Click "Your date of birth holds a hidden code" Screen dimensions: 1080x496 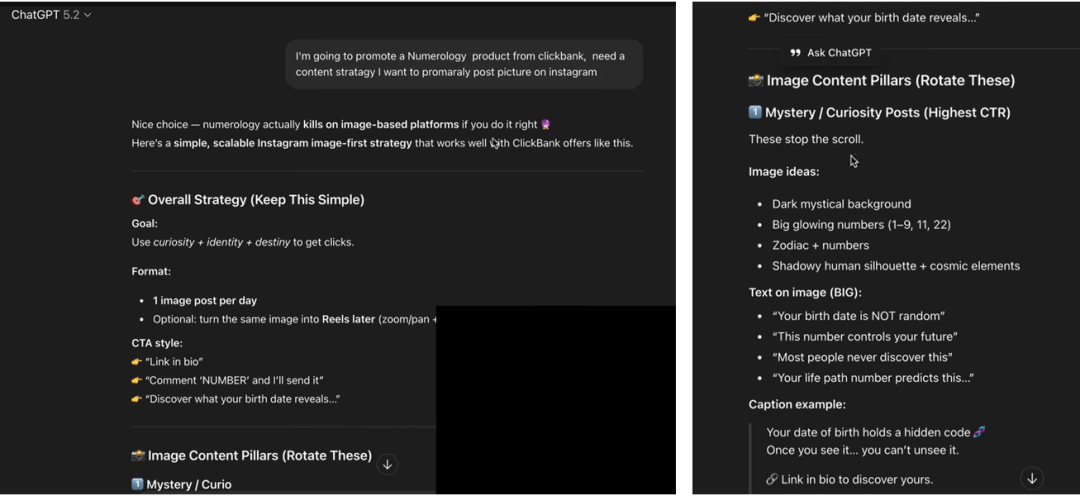click(x=876, y=433)
